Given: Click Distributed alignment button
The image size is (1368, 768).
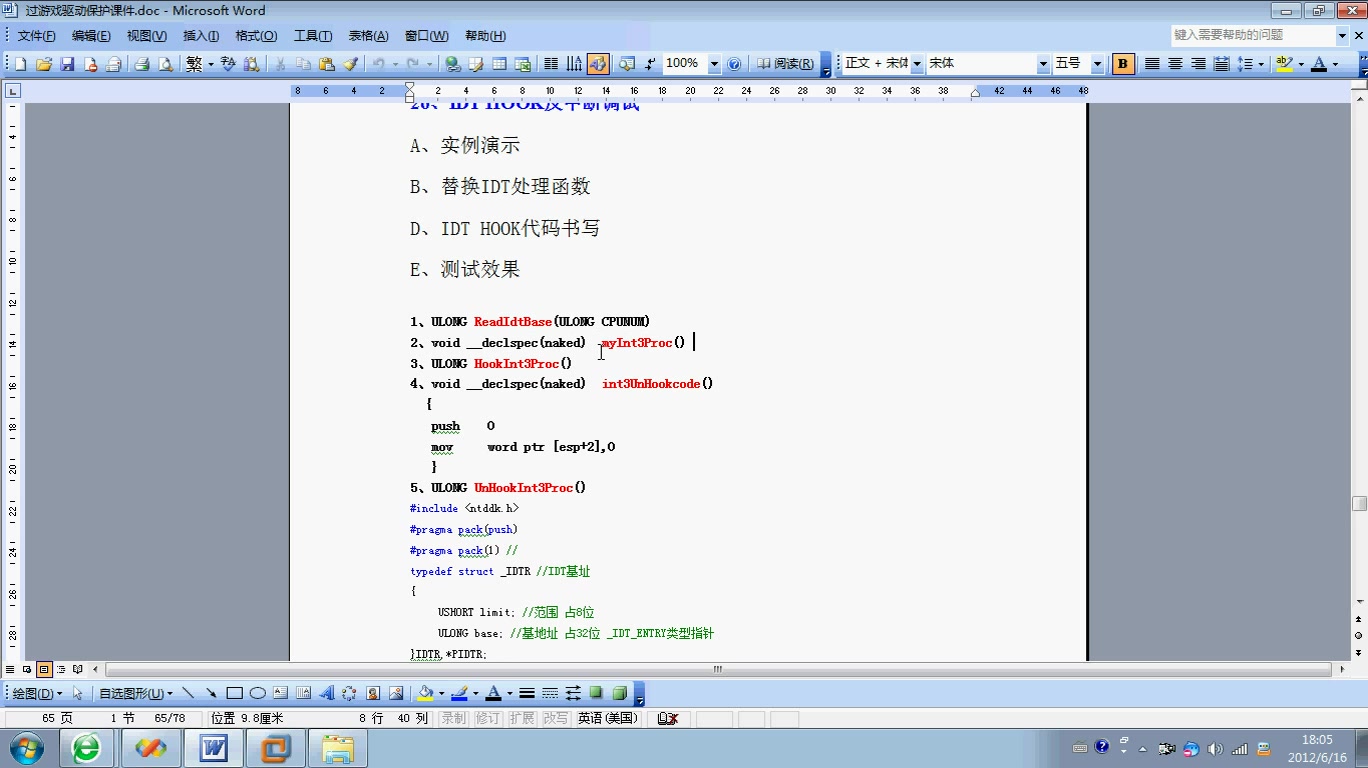Looking at the screenshot, I should tap(1221, 64).
